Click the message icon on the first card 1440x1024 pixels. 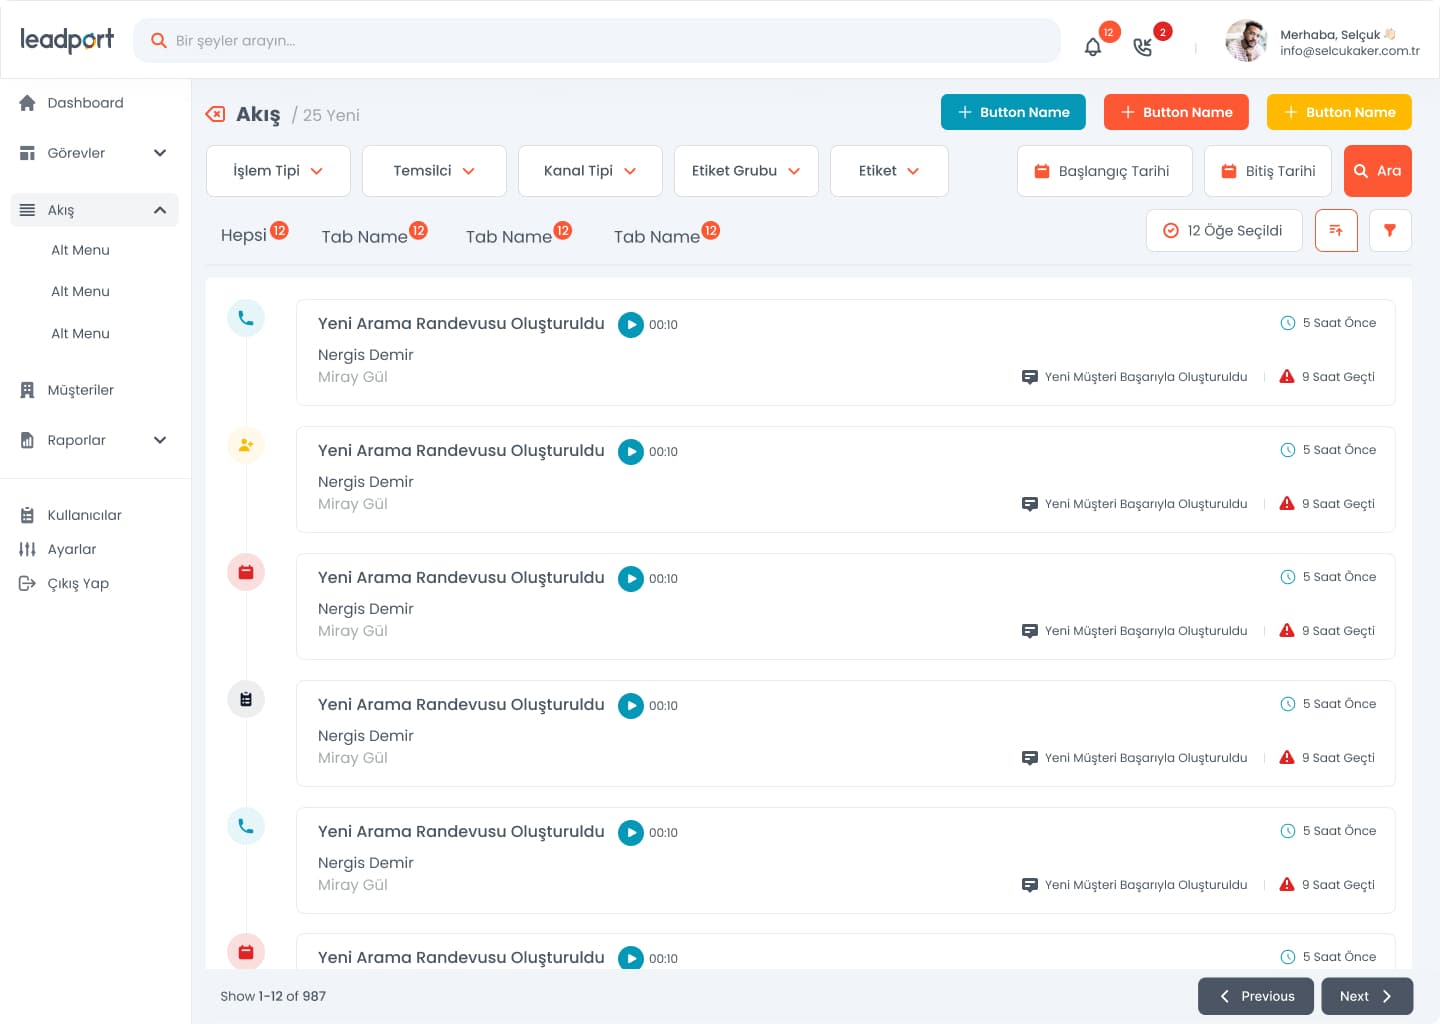[1030, 377]
